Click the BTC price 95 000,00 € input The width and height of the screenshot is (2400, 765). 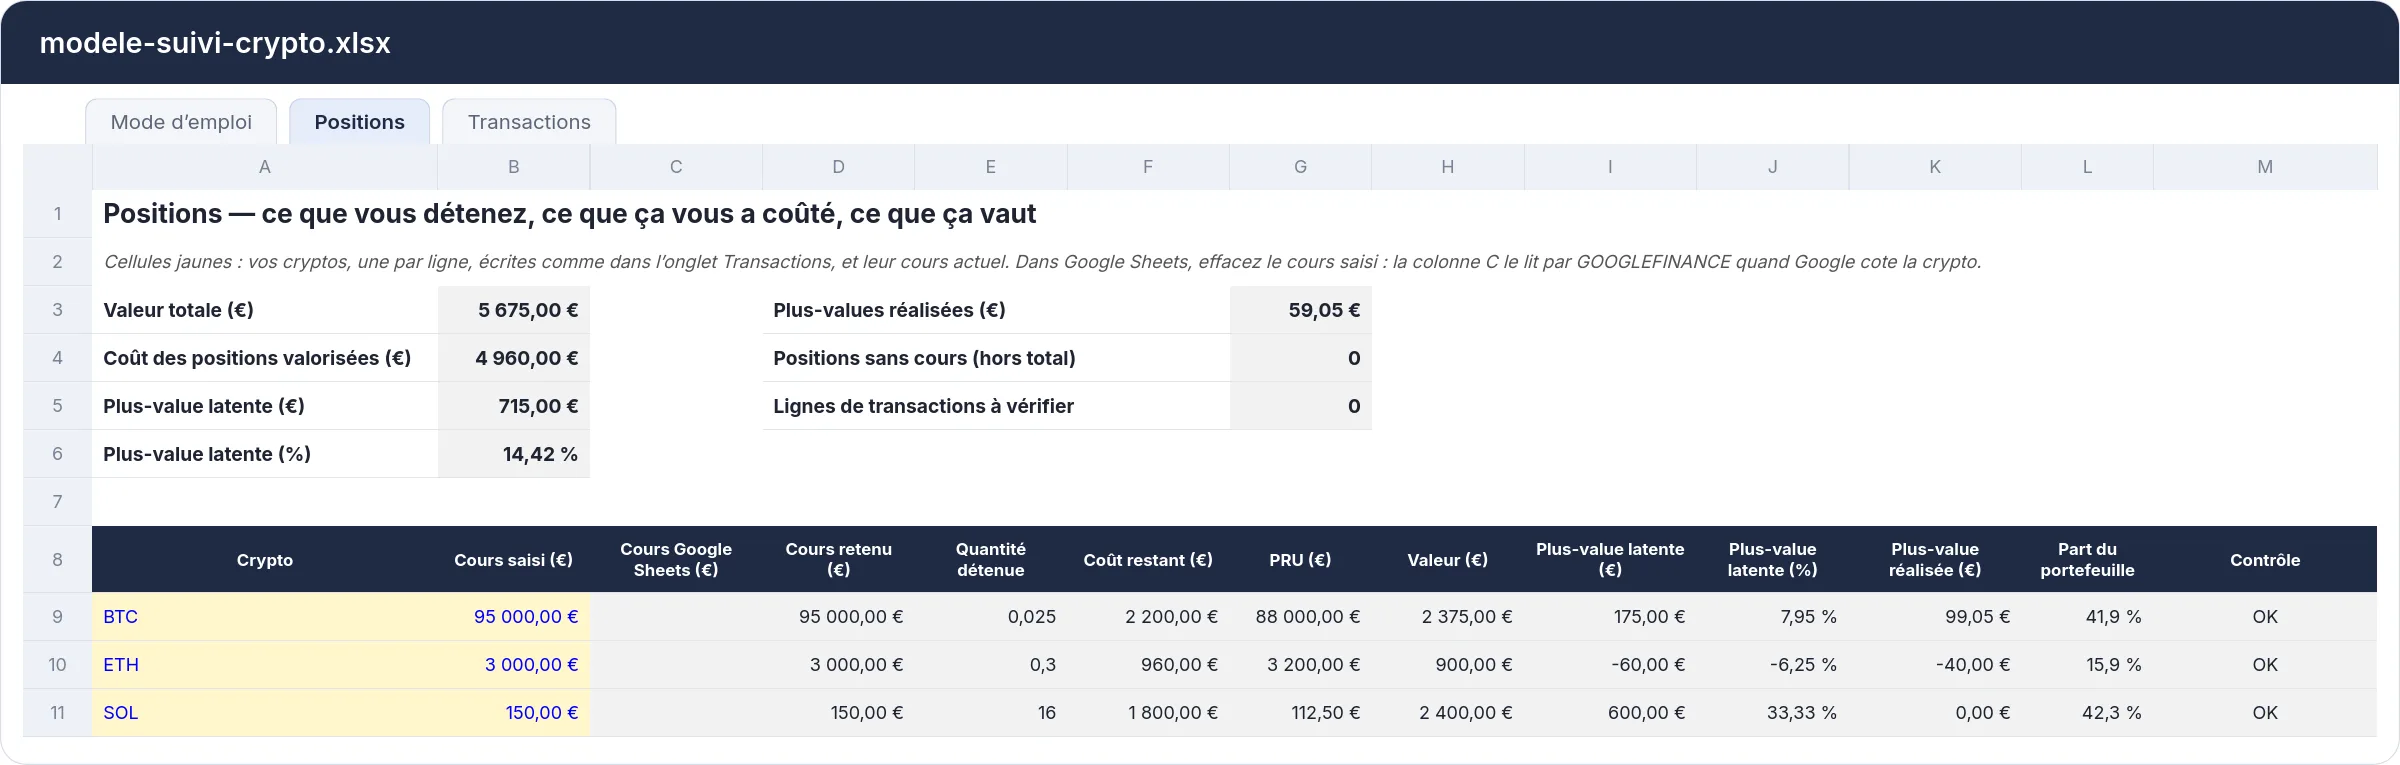[514, 617]
